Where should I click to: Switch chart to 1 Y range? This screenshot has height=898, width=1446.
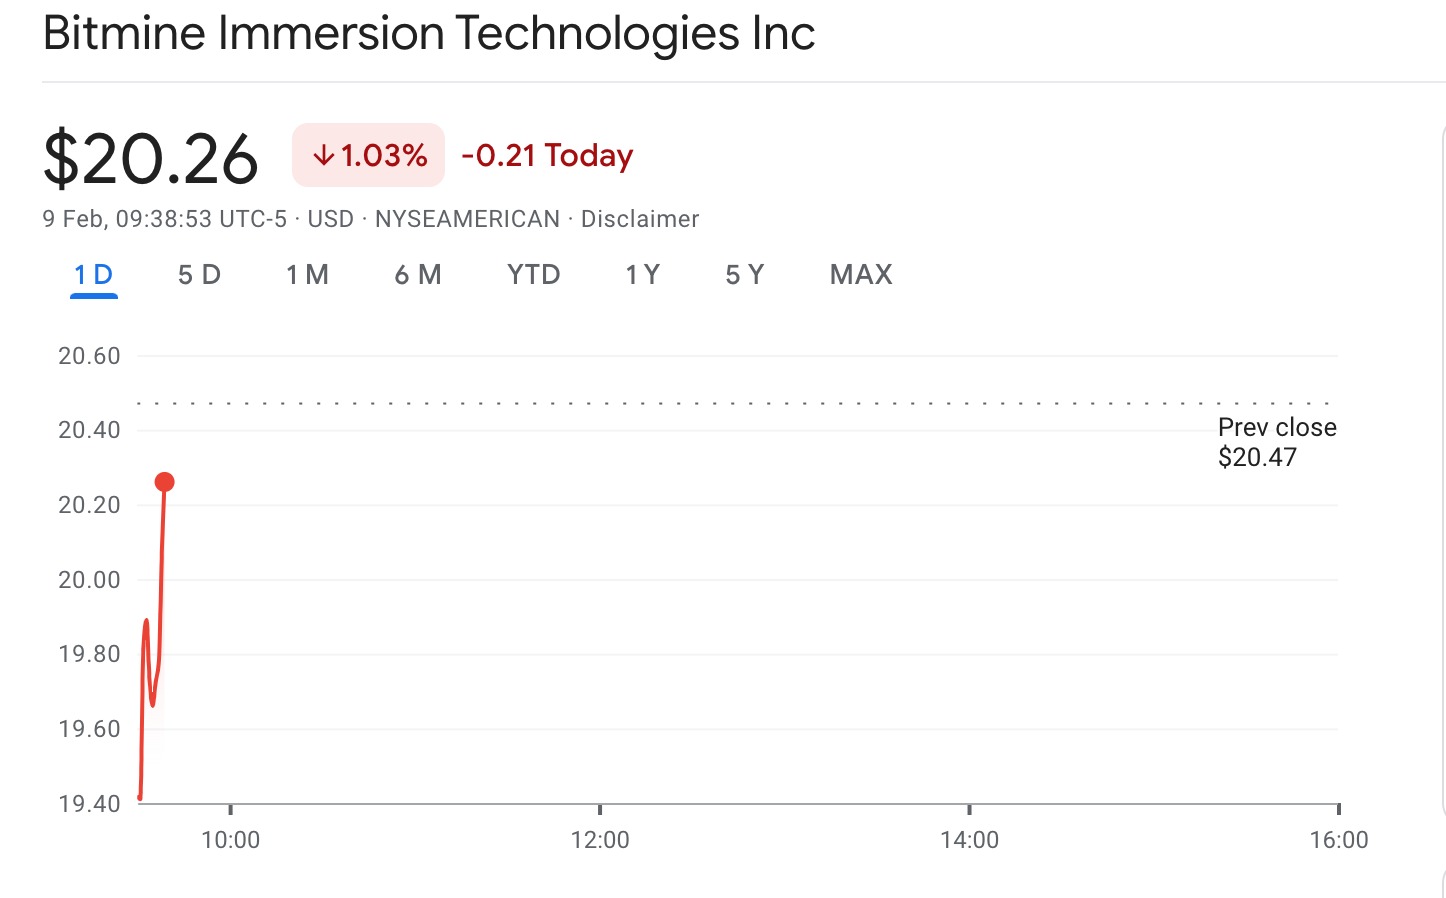642,275
